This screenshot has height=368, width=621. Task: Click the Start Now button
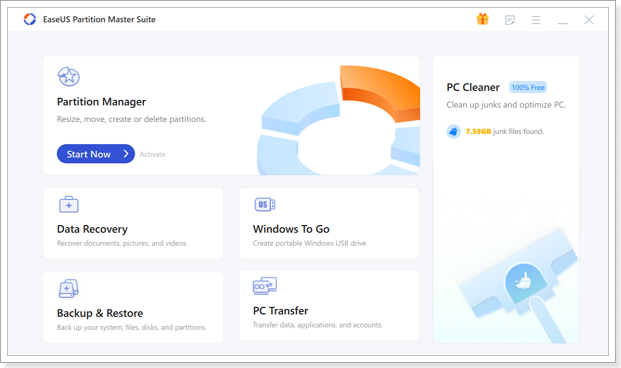coord(96,154)
